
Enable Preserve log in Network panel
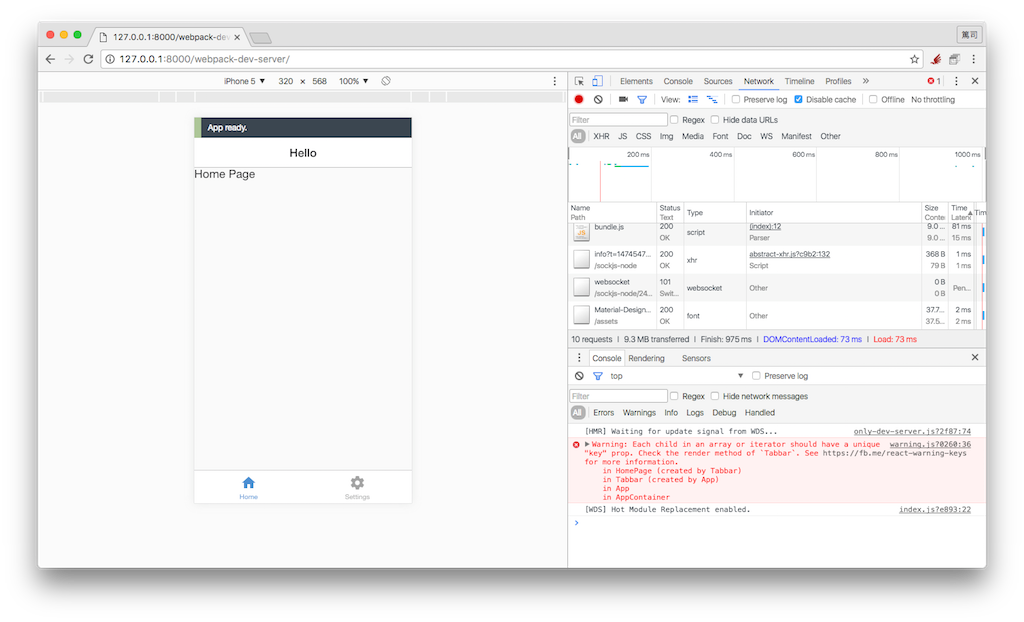[735, 99]
